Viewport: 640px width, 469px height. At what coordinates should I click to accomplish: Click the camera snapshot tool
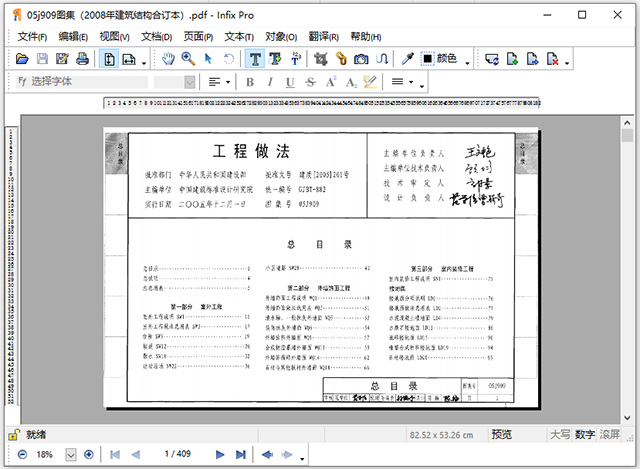click(361, 59)
